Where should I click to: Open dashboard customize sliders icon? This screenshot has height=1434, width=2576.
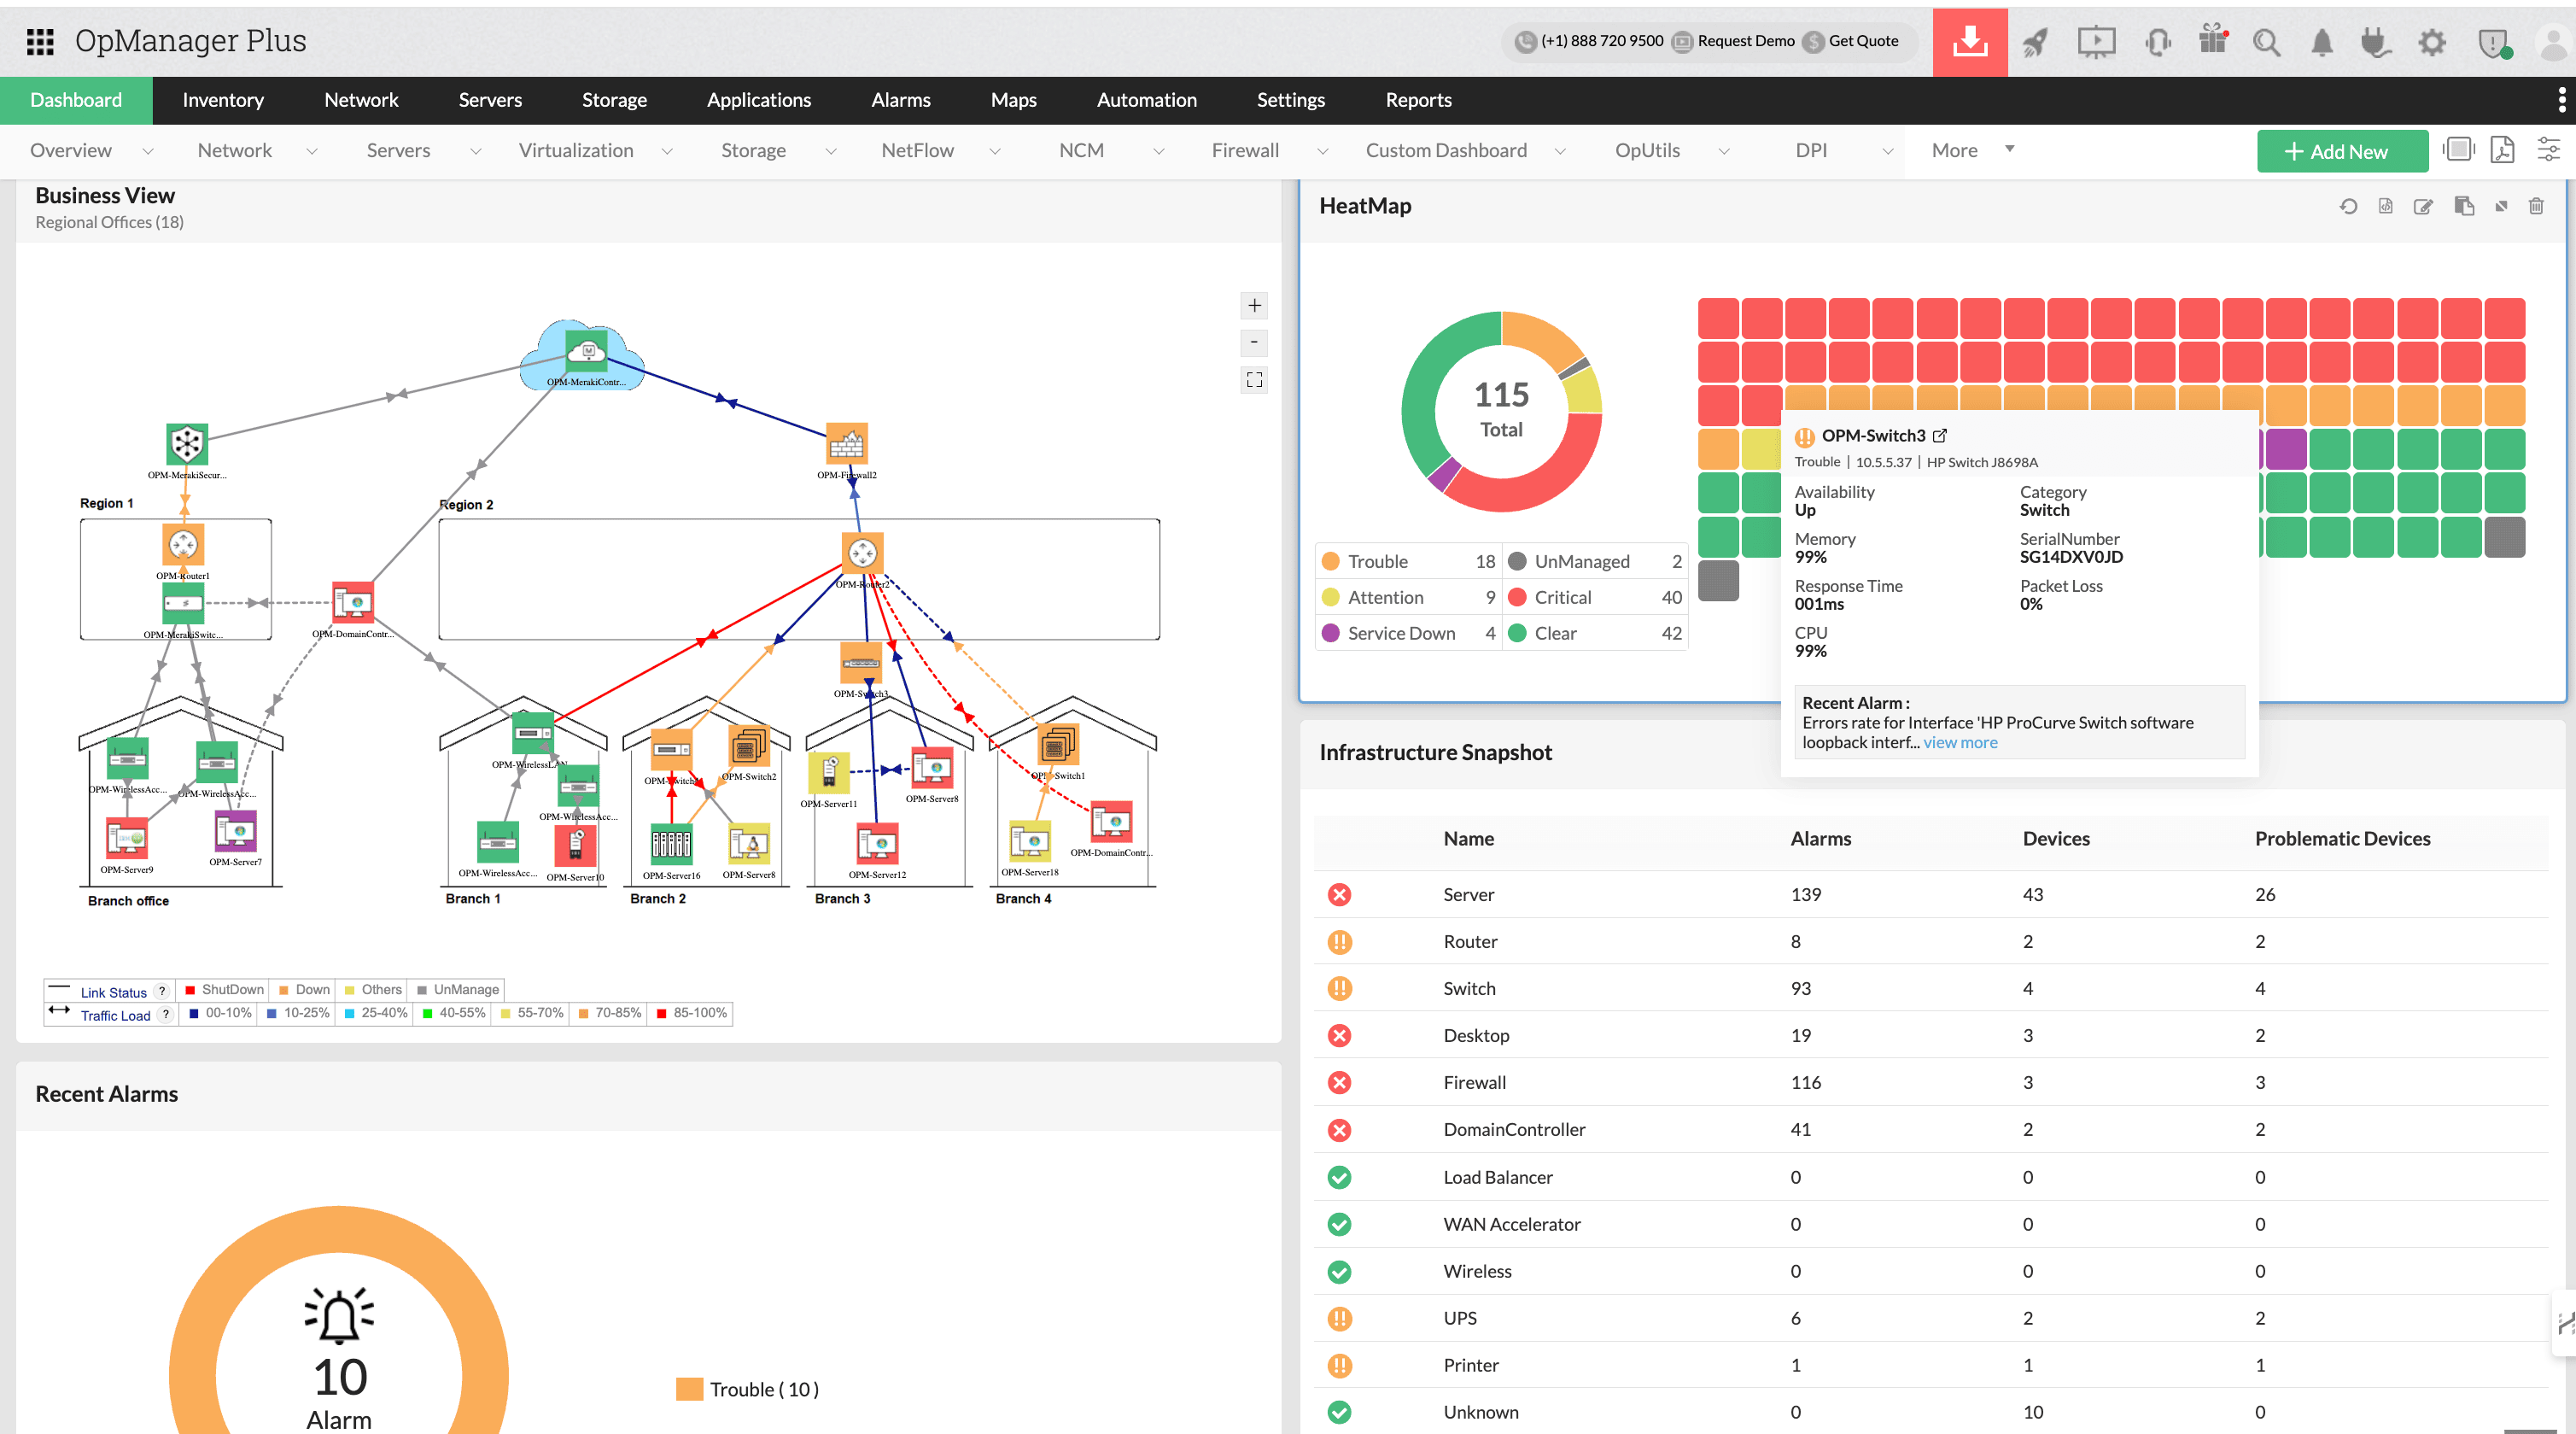coord(2549,150)
